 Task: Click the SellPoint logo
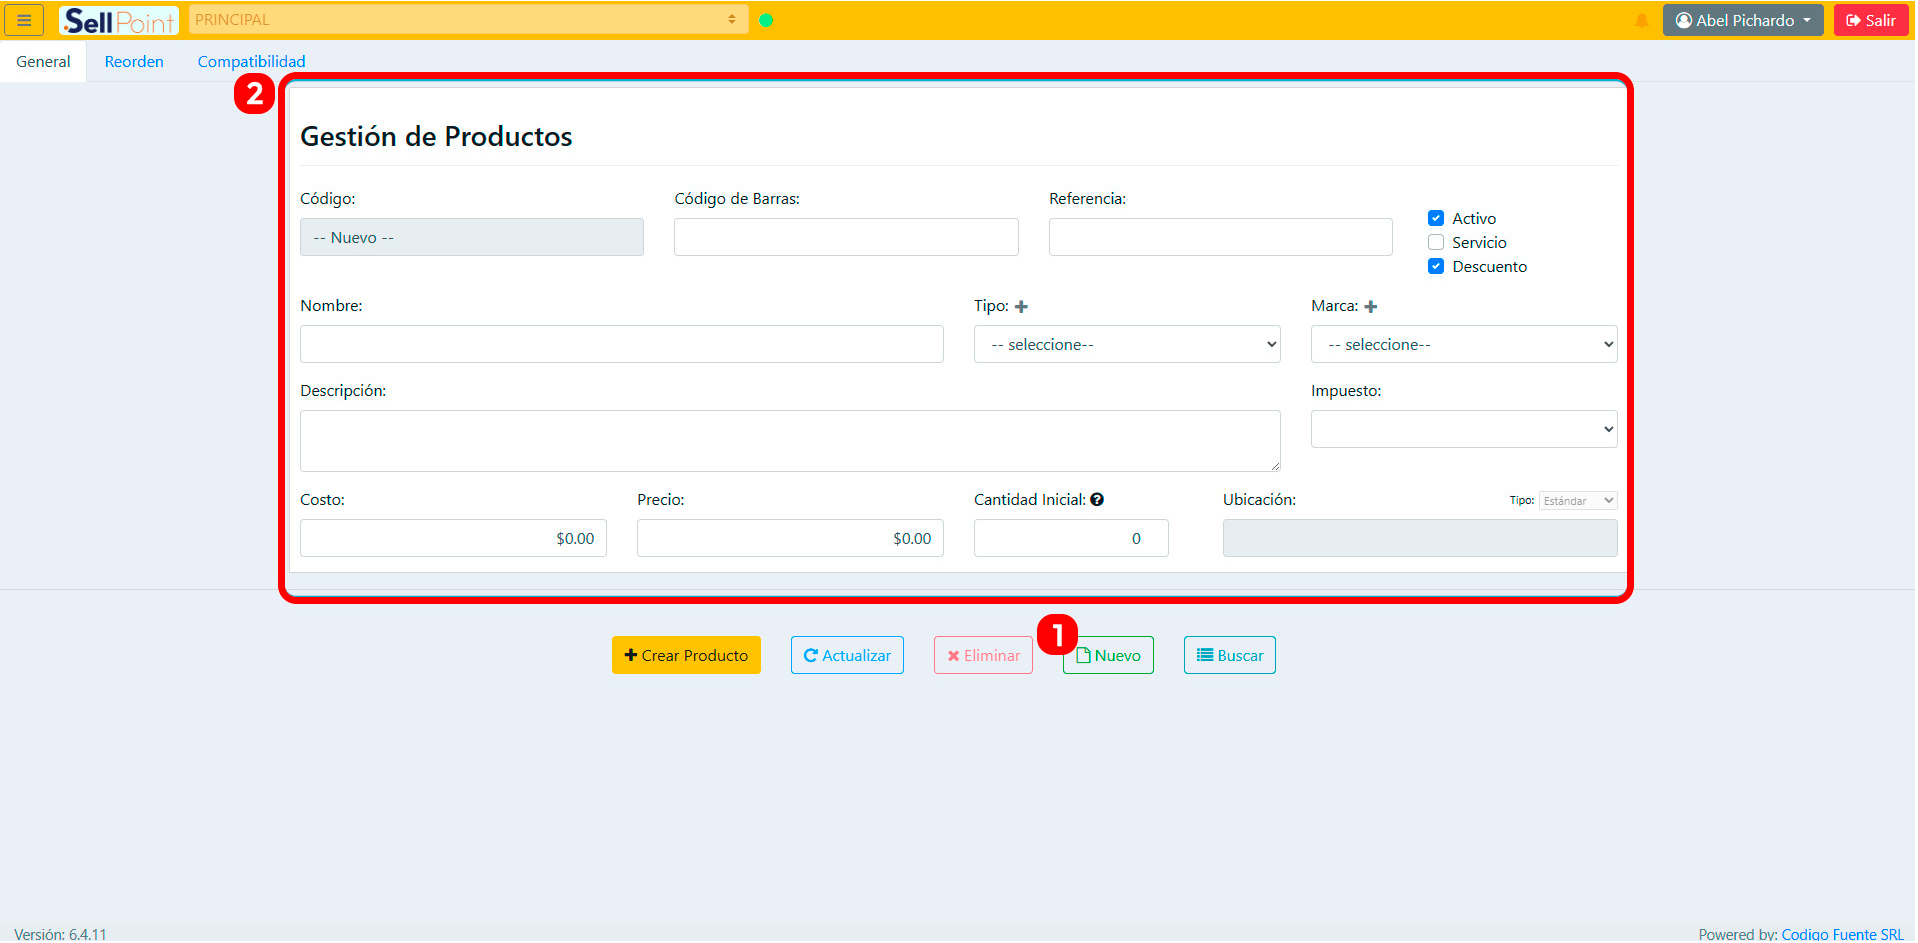(x=118, y=20)
